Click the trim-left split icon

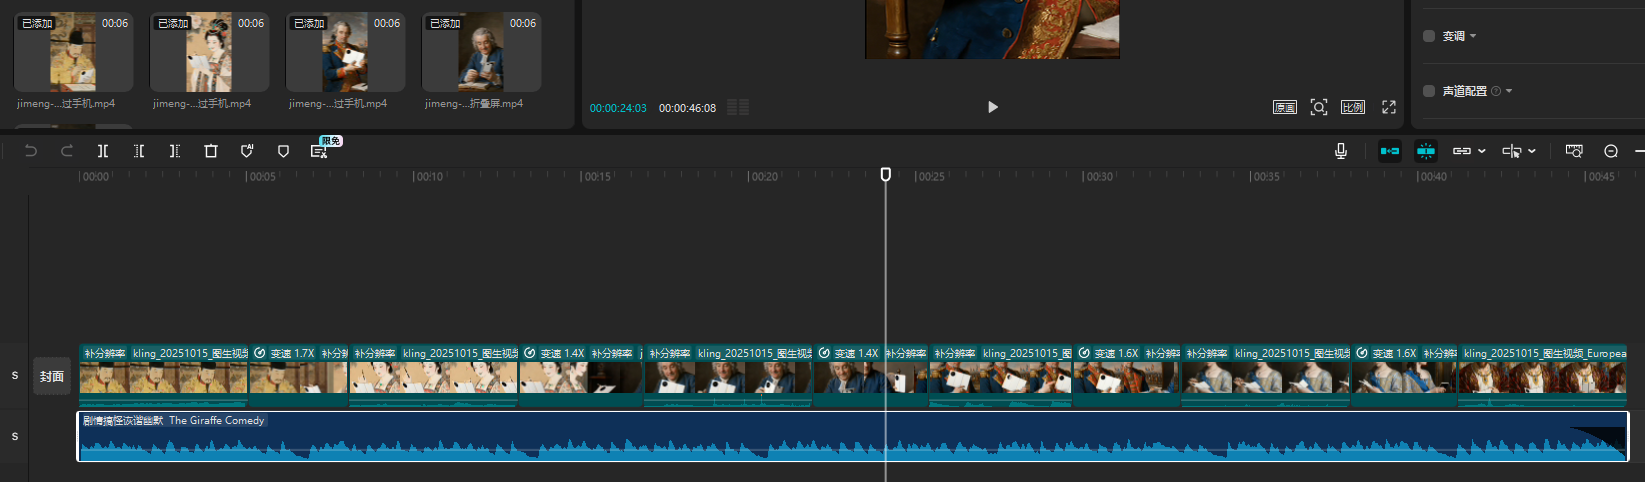pos(139,151)
